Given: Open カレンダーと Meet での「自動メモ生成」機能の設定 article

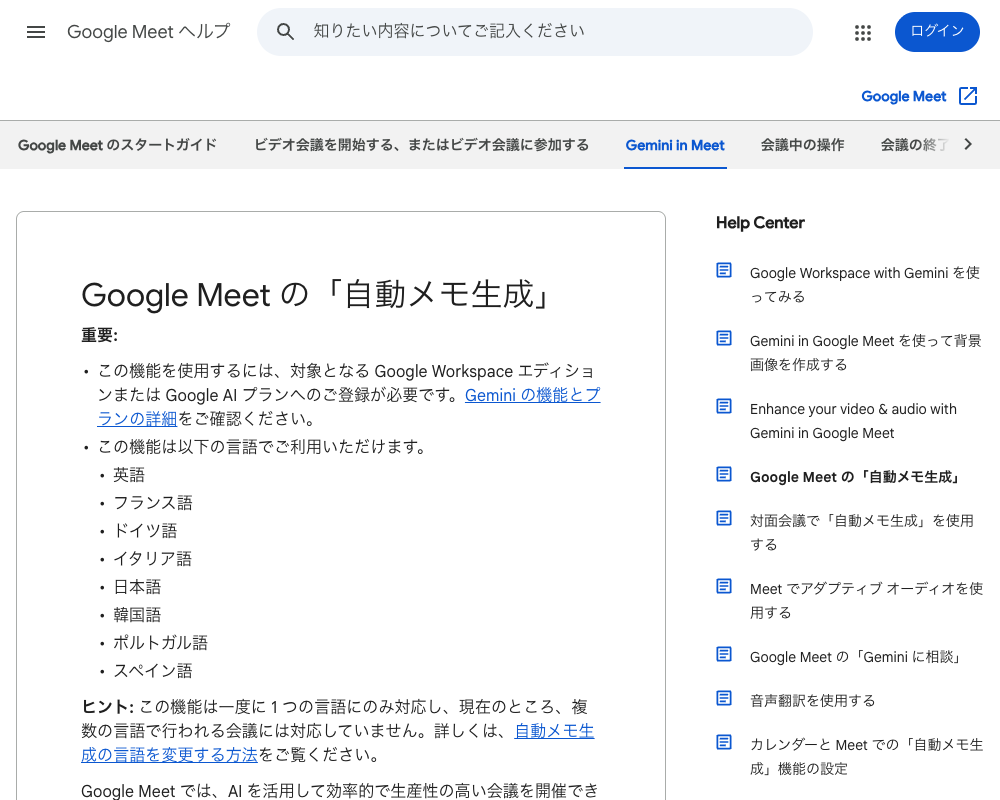Looking at the screenshot, I should coord(866,757).
